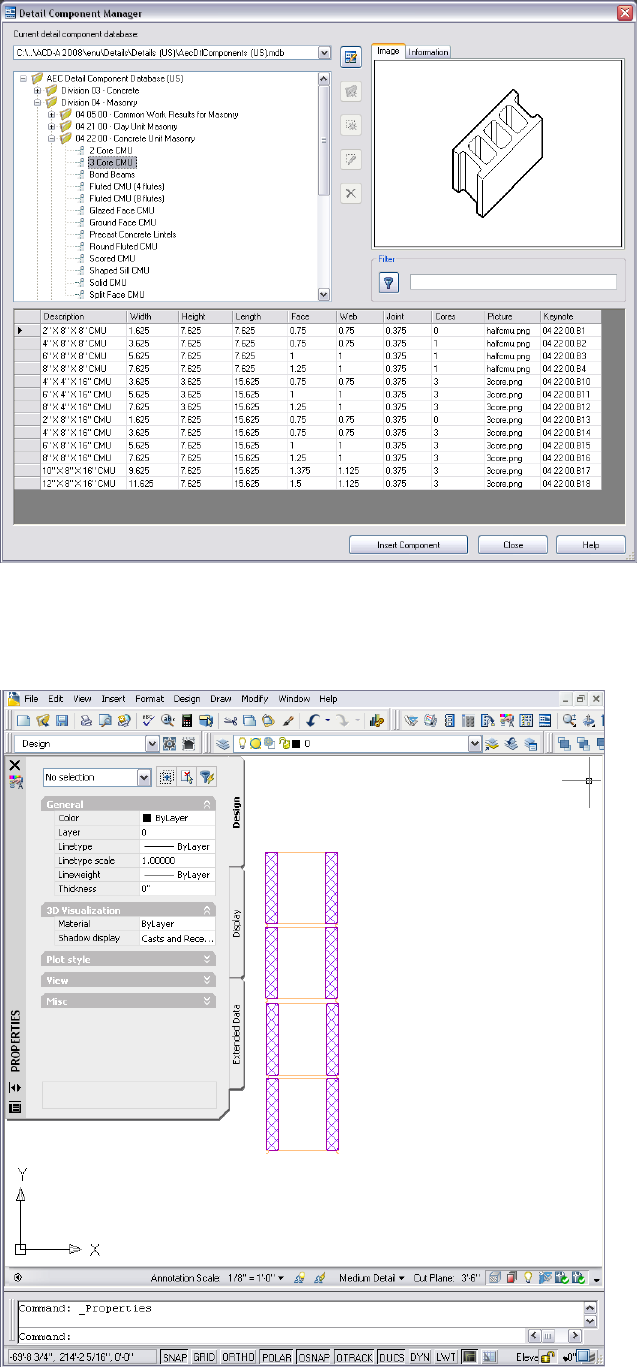The image size is (637, 1367).
Task: Click the add database icon beside path dropdown
Action: tap(351, 55)
